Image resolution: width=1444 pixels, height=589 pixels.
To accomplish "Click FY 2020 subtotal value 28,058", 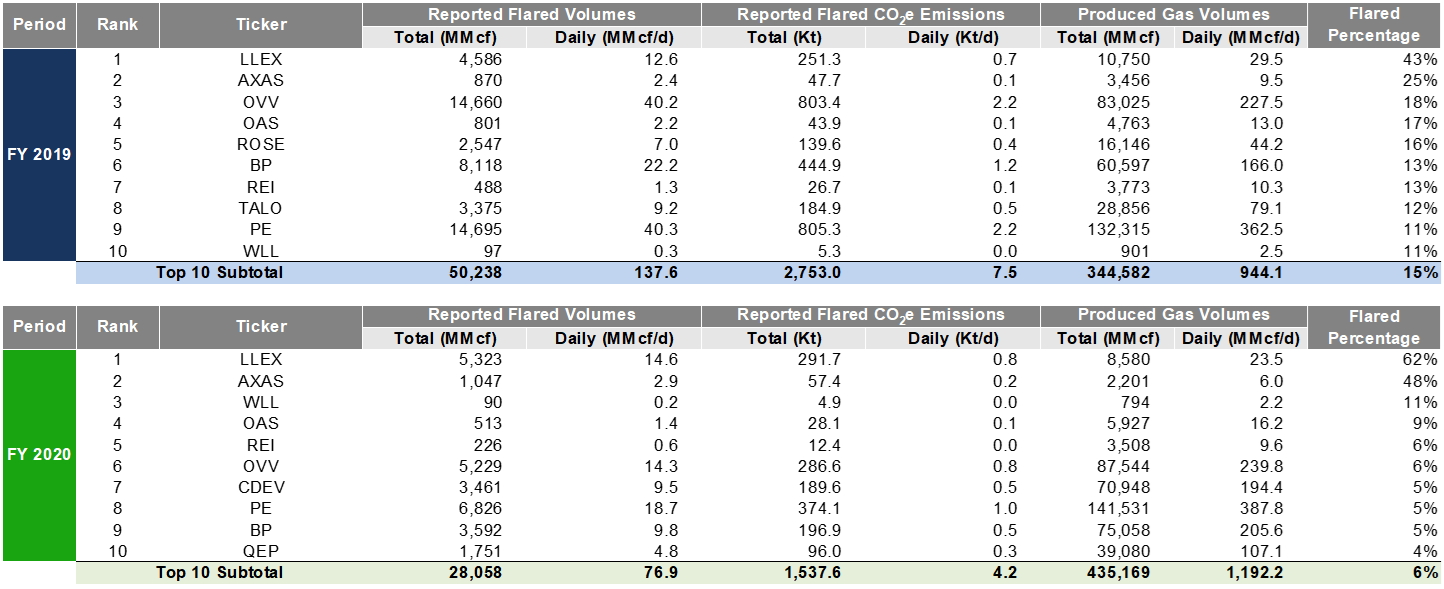I will click(476, 573).
